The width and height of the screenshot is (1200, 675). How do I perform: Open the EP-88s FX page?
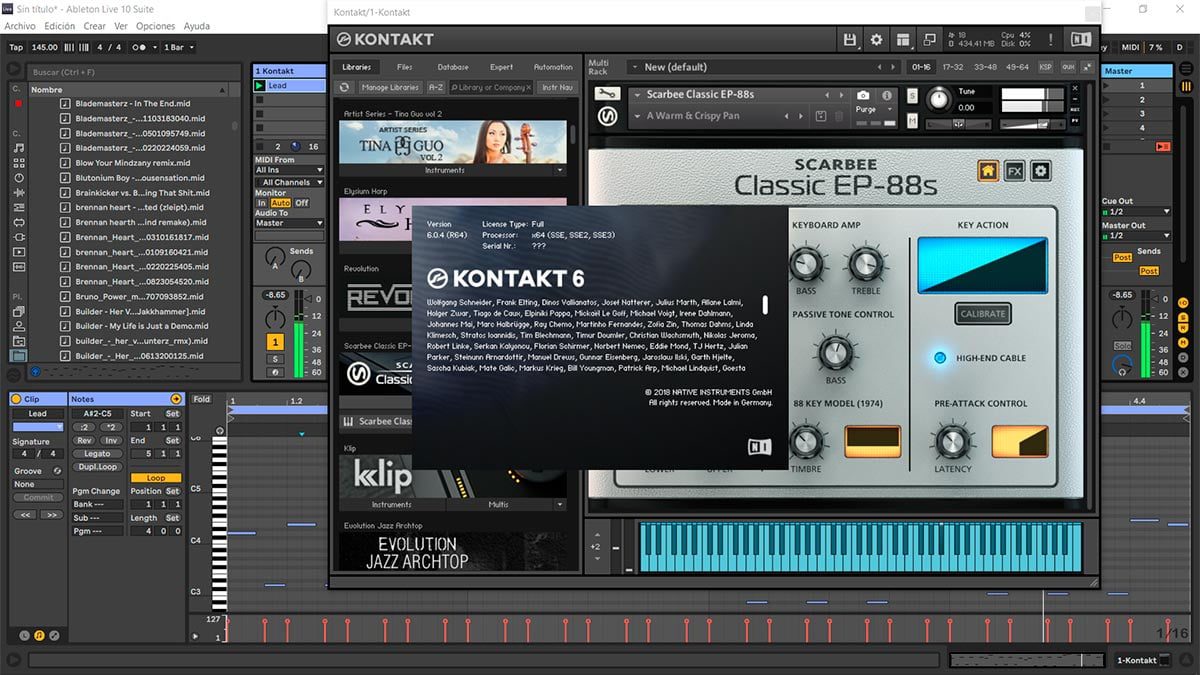point(1014,170)
